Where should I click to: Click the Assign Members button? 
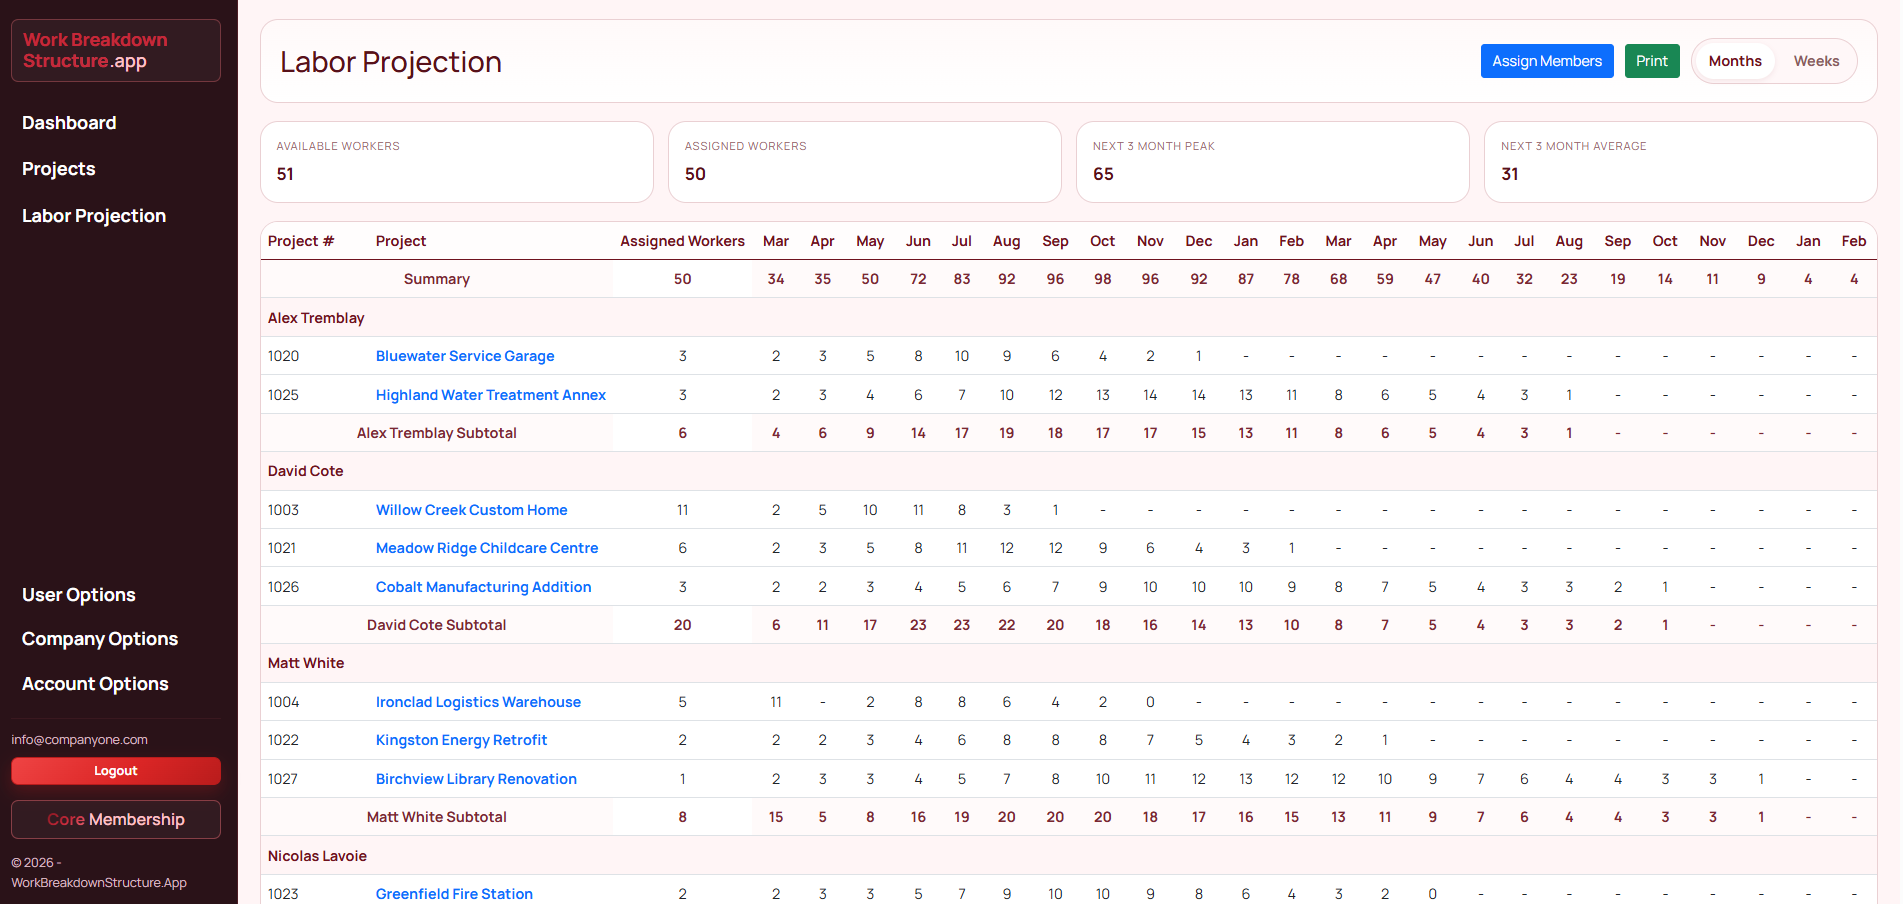1546,61
